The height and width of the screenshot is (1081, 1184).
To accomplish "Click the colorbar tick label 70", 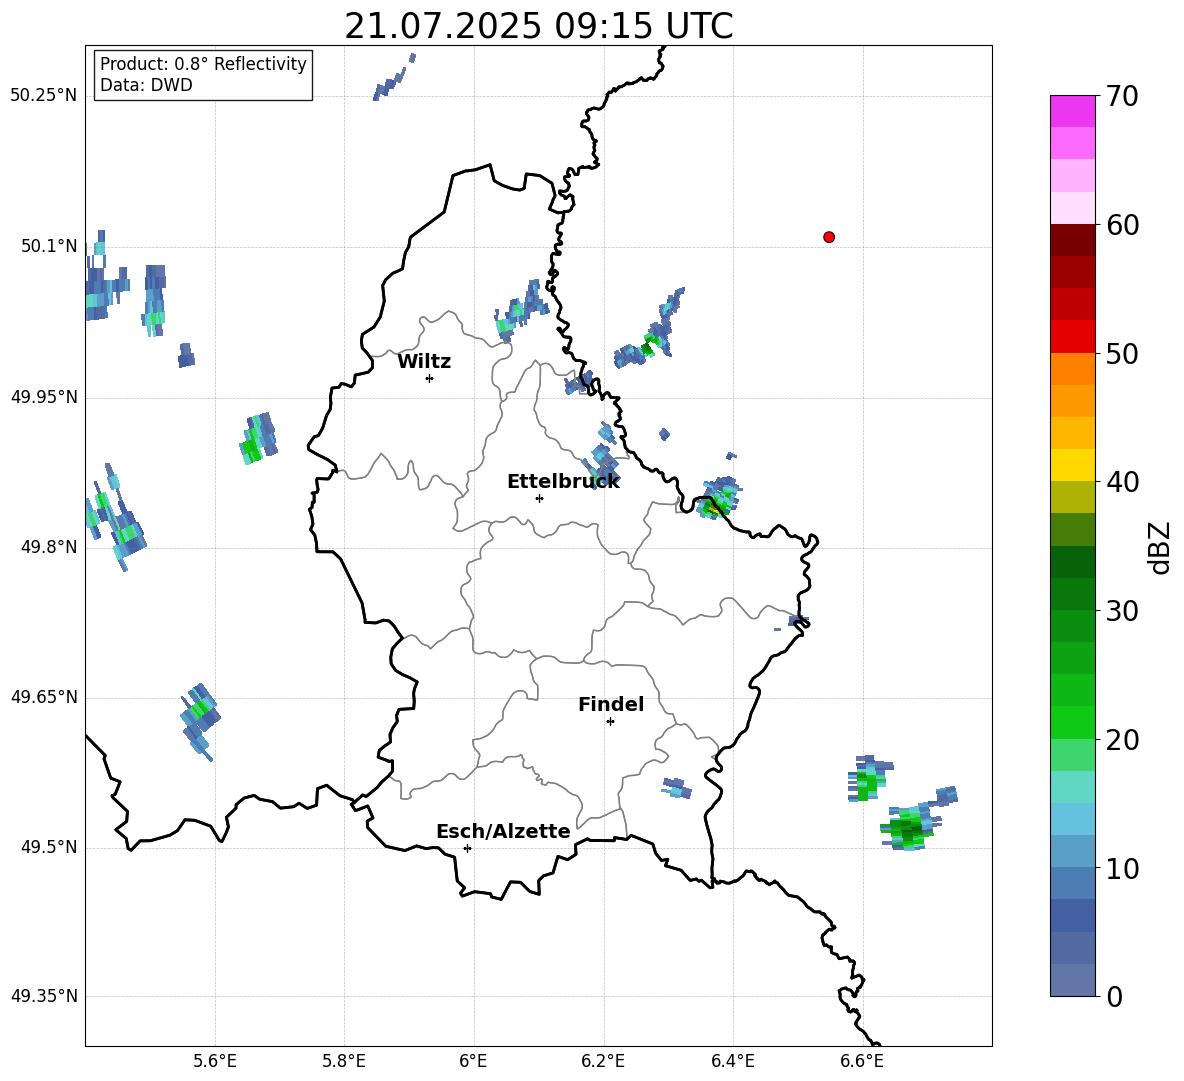I will tap(1122, 96).
